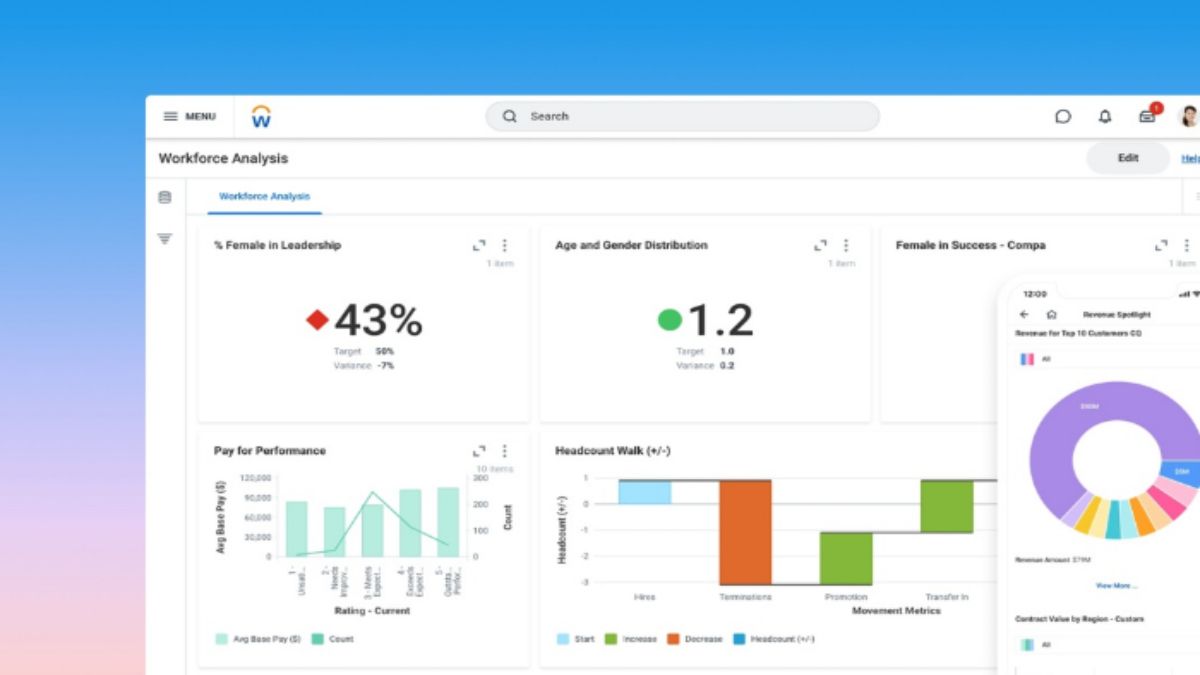Open the Help link
The width and height of the screenshot is (1200, 675).
click(1190, 158)
